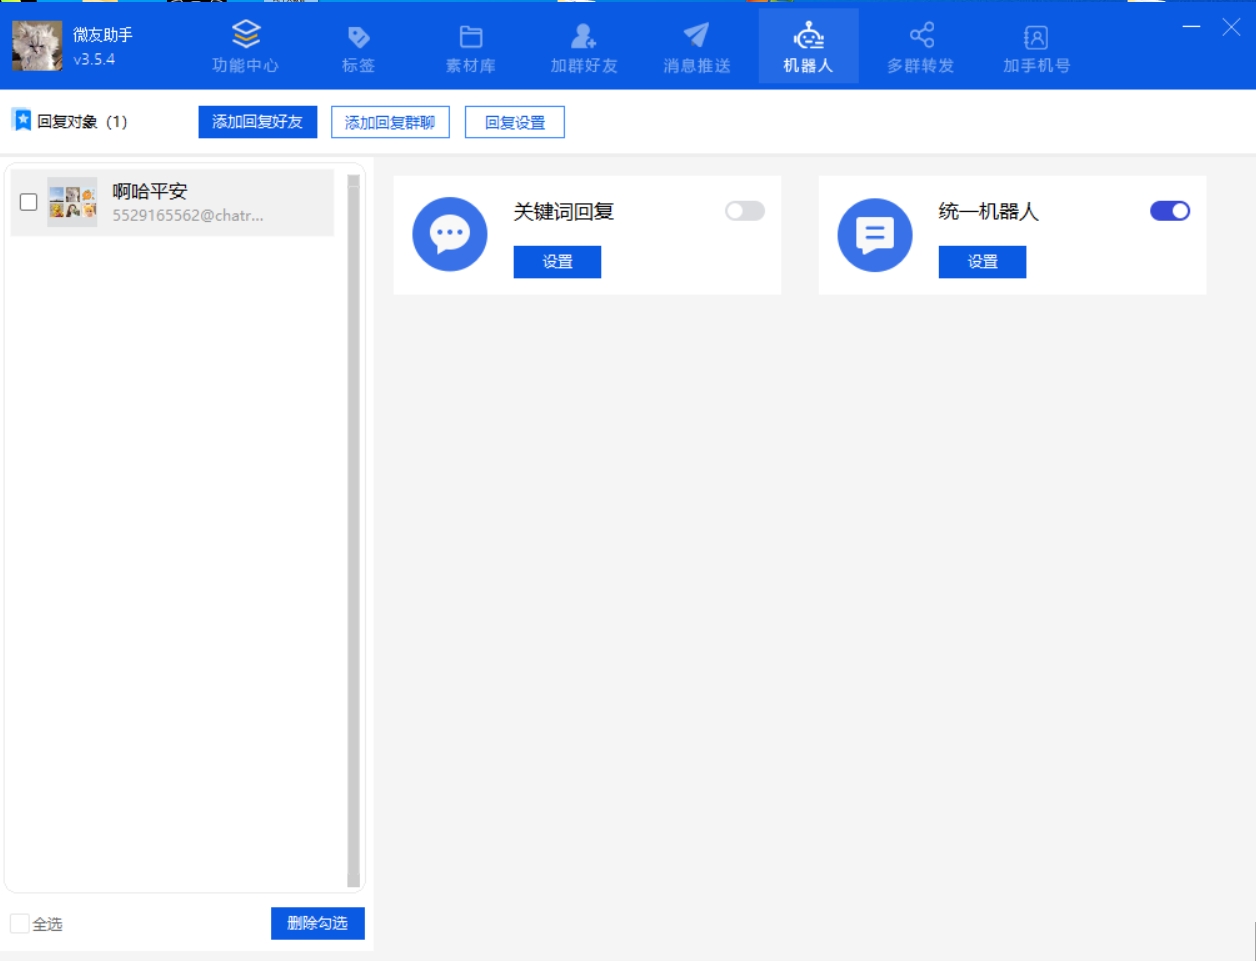This screenshot has width=1256, height=961.
Task: Click the cat avatar for 微友助手
Action: [x=37, y=46]
